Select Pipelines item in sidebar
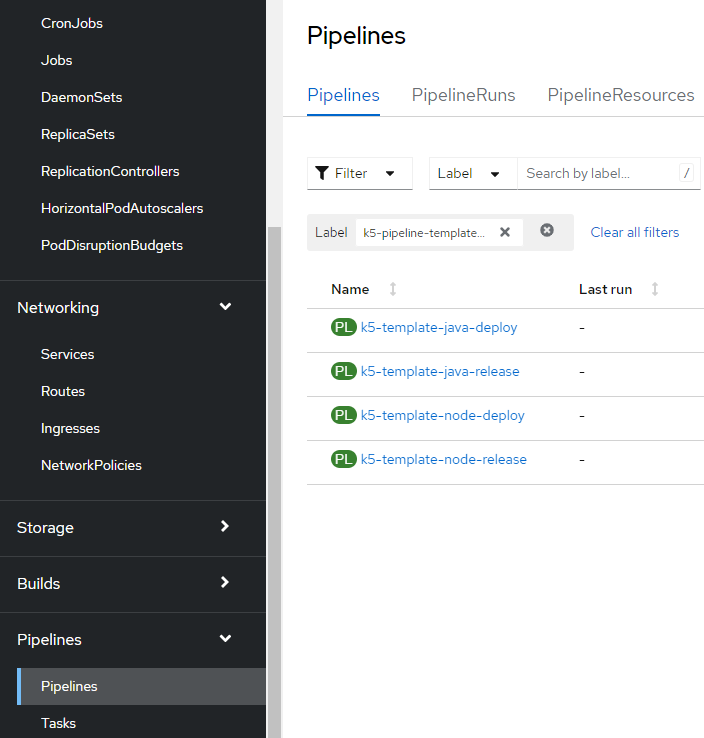The width and height of the screenshot is (704, 738). [141, 686]
